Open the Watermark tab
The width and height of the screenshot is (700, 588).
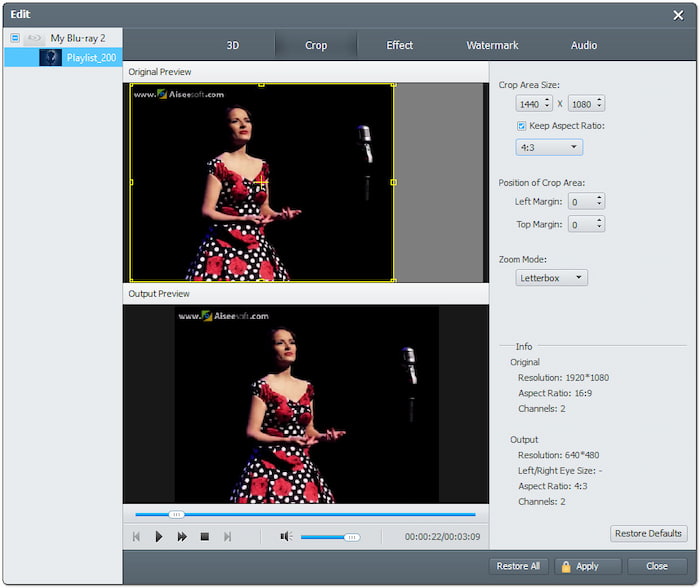pos(492,45)
